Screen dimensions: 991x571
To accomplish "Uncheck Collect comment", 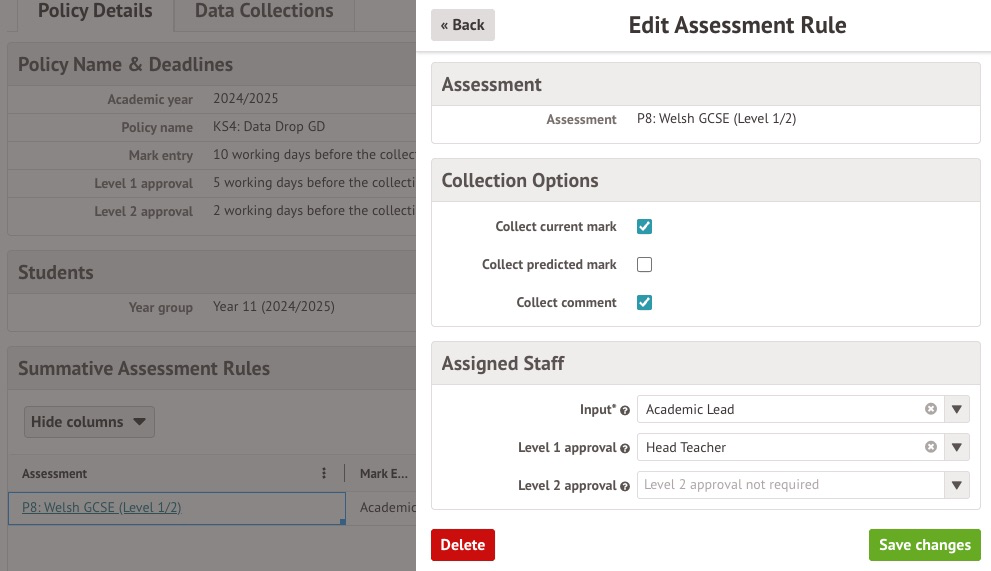I will point(644,303).
